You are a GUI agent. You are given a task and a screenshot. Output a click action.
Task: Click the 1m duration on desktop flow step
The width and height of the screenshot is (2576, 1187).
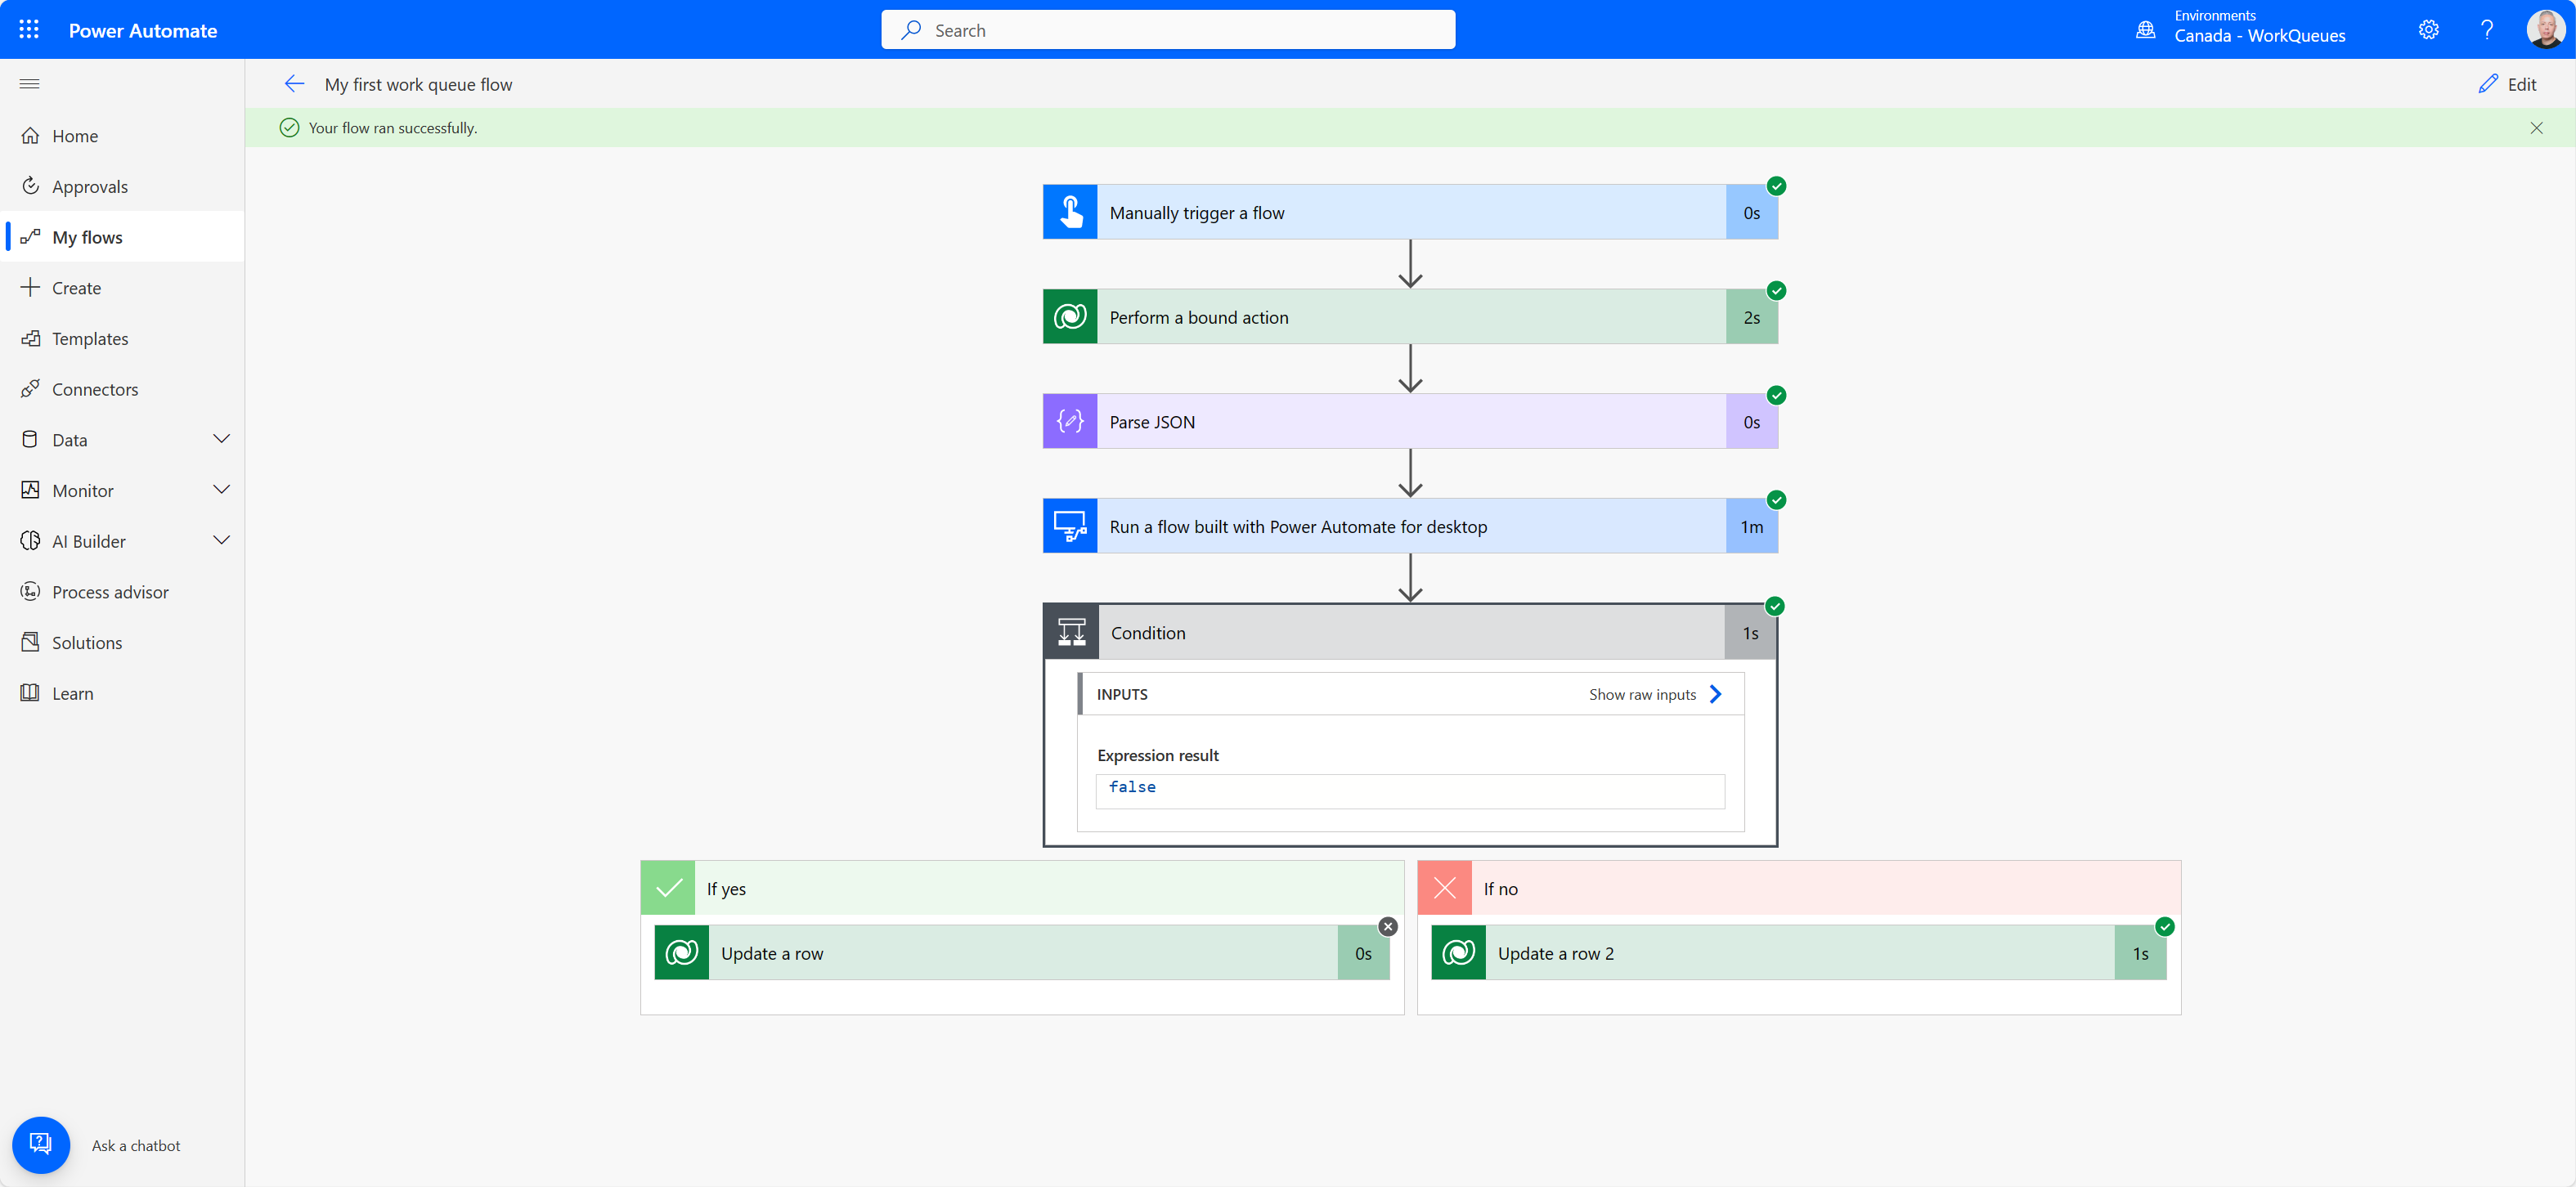[1752, 526]
